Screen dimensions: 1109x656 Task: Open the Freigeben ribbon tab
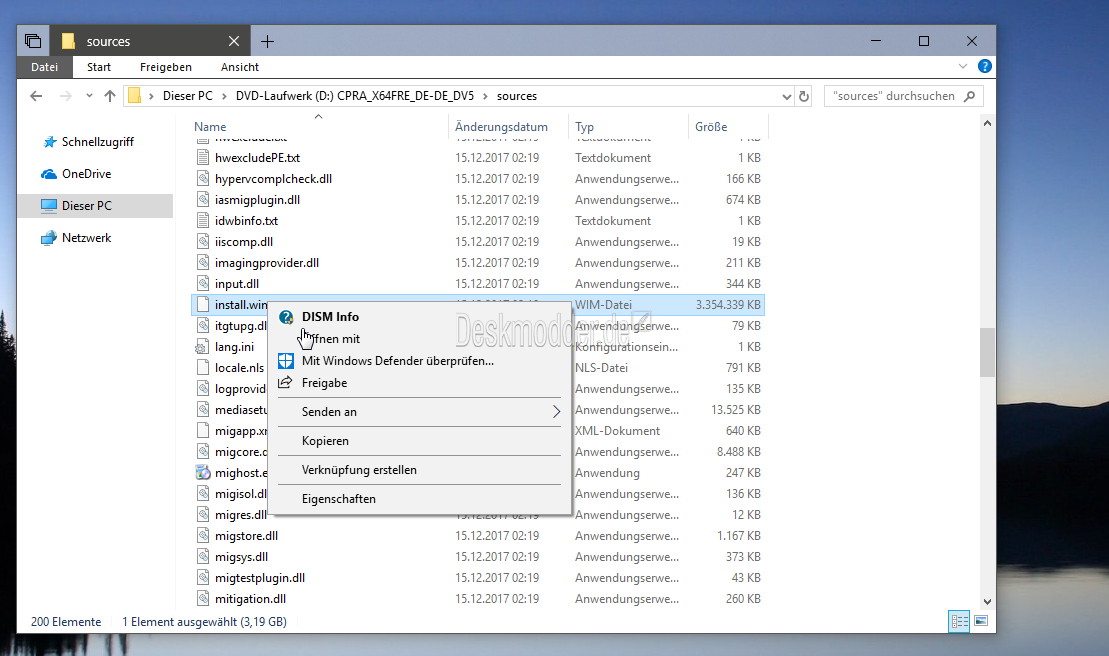[x=166, y=67]
